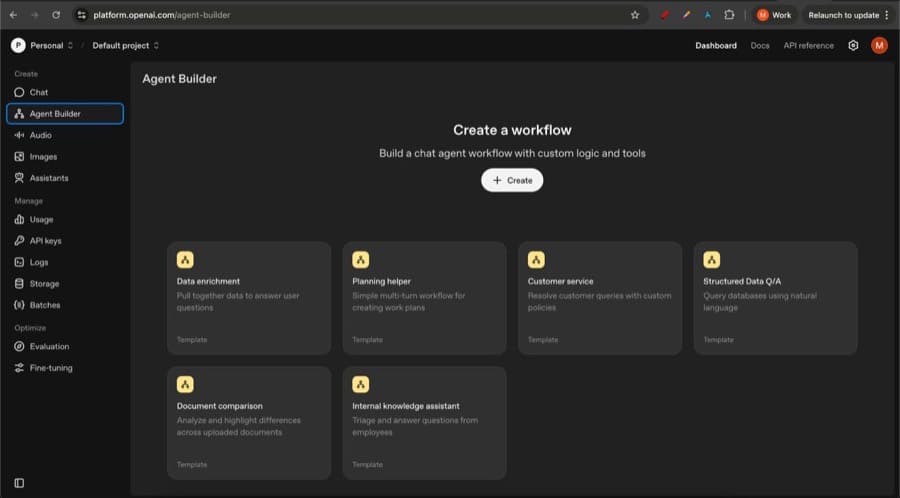Viewport: 900px width, 498px height.
Task: Click 'Query databases using natural language' text
Action: point(760,302)
